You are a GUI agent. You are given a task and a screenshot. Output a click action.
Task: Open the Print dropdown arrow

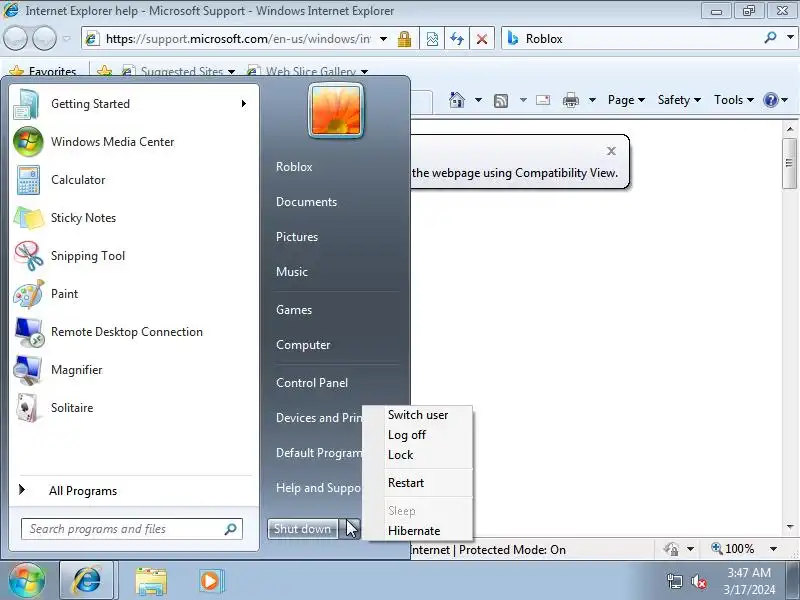[x=592, y=100]
